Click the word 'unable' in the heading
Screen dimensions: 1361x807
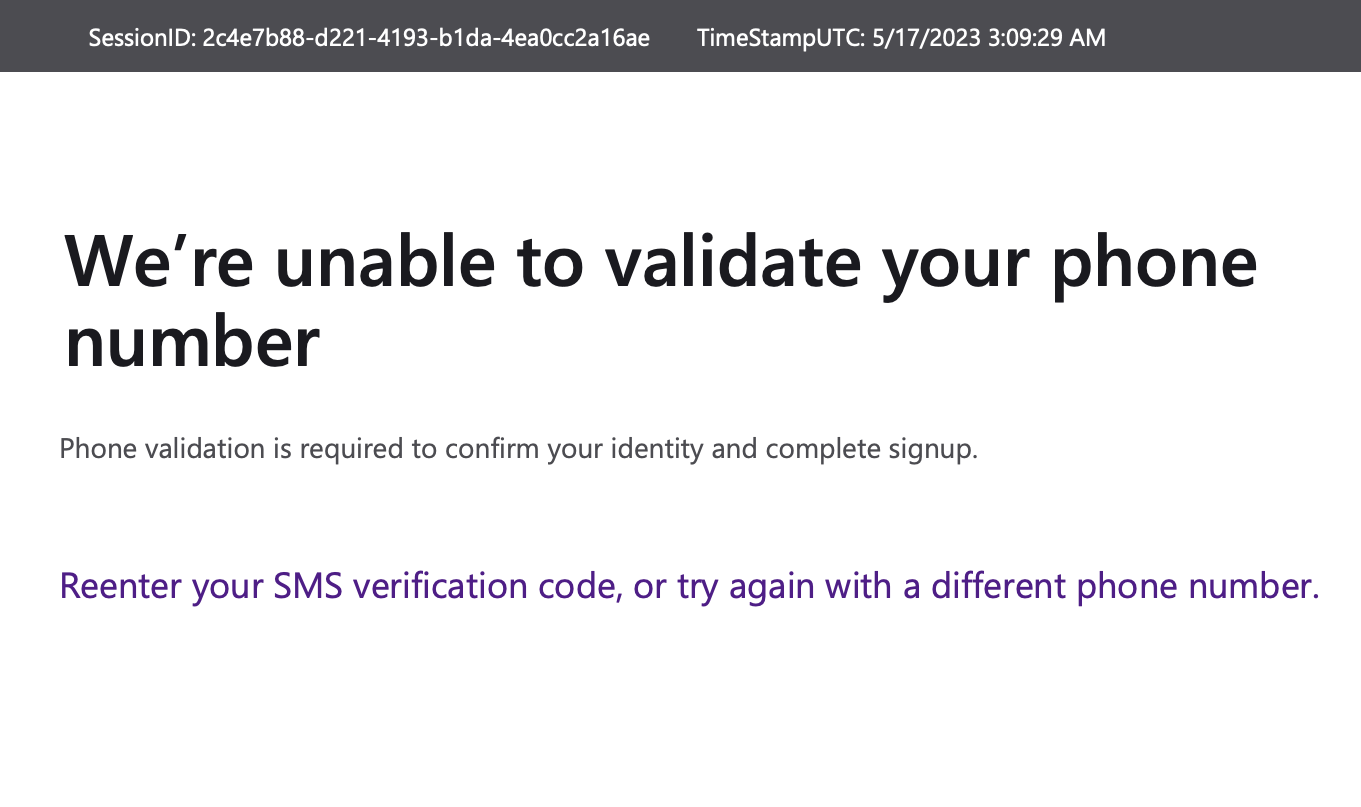[385, 262]
